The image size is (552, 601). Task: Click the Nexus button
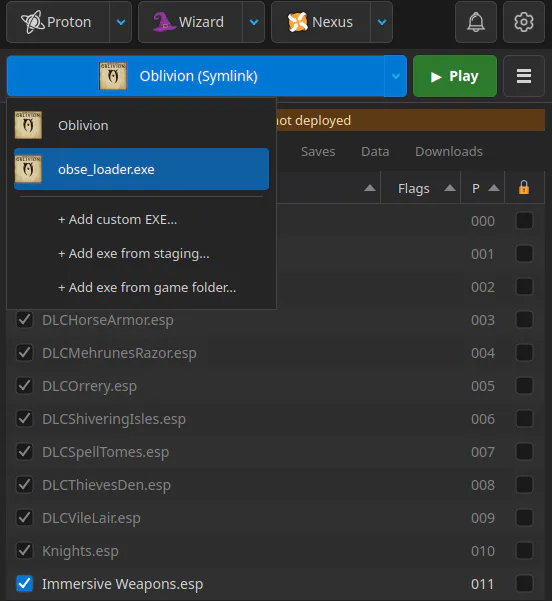[321, 22]
